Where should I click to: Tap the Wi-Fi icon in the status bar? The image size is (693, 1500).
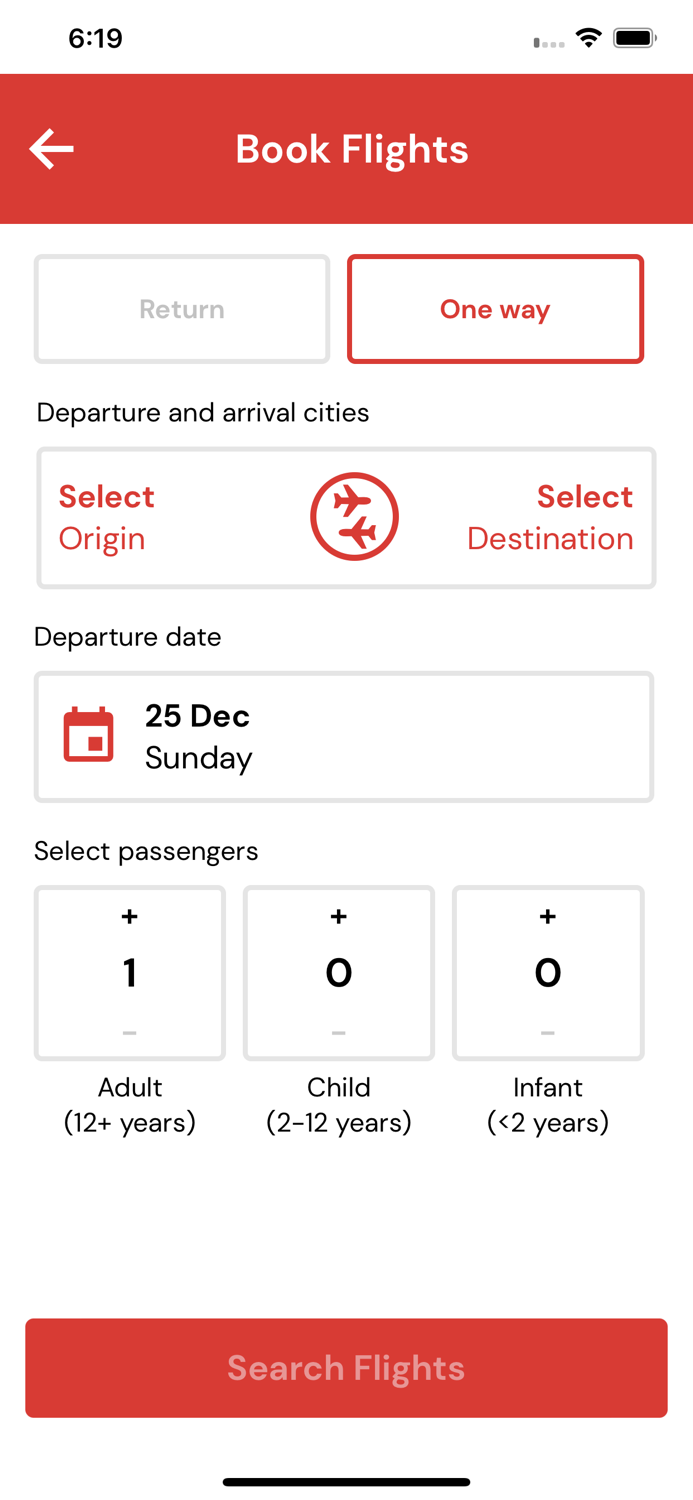tap(588, 37)
